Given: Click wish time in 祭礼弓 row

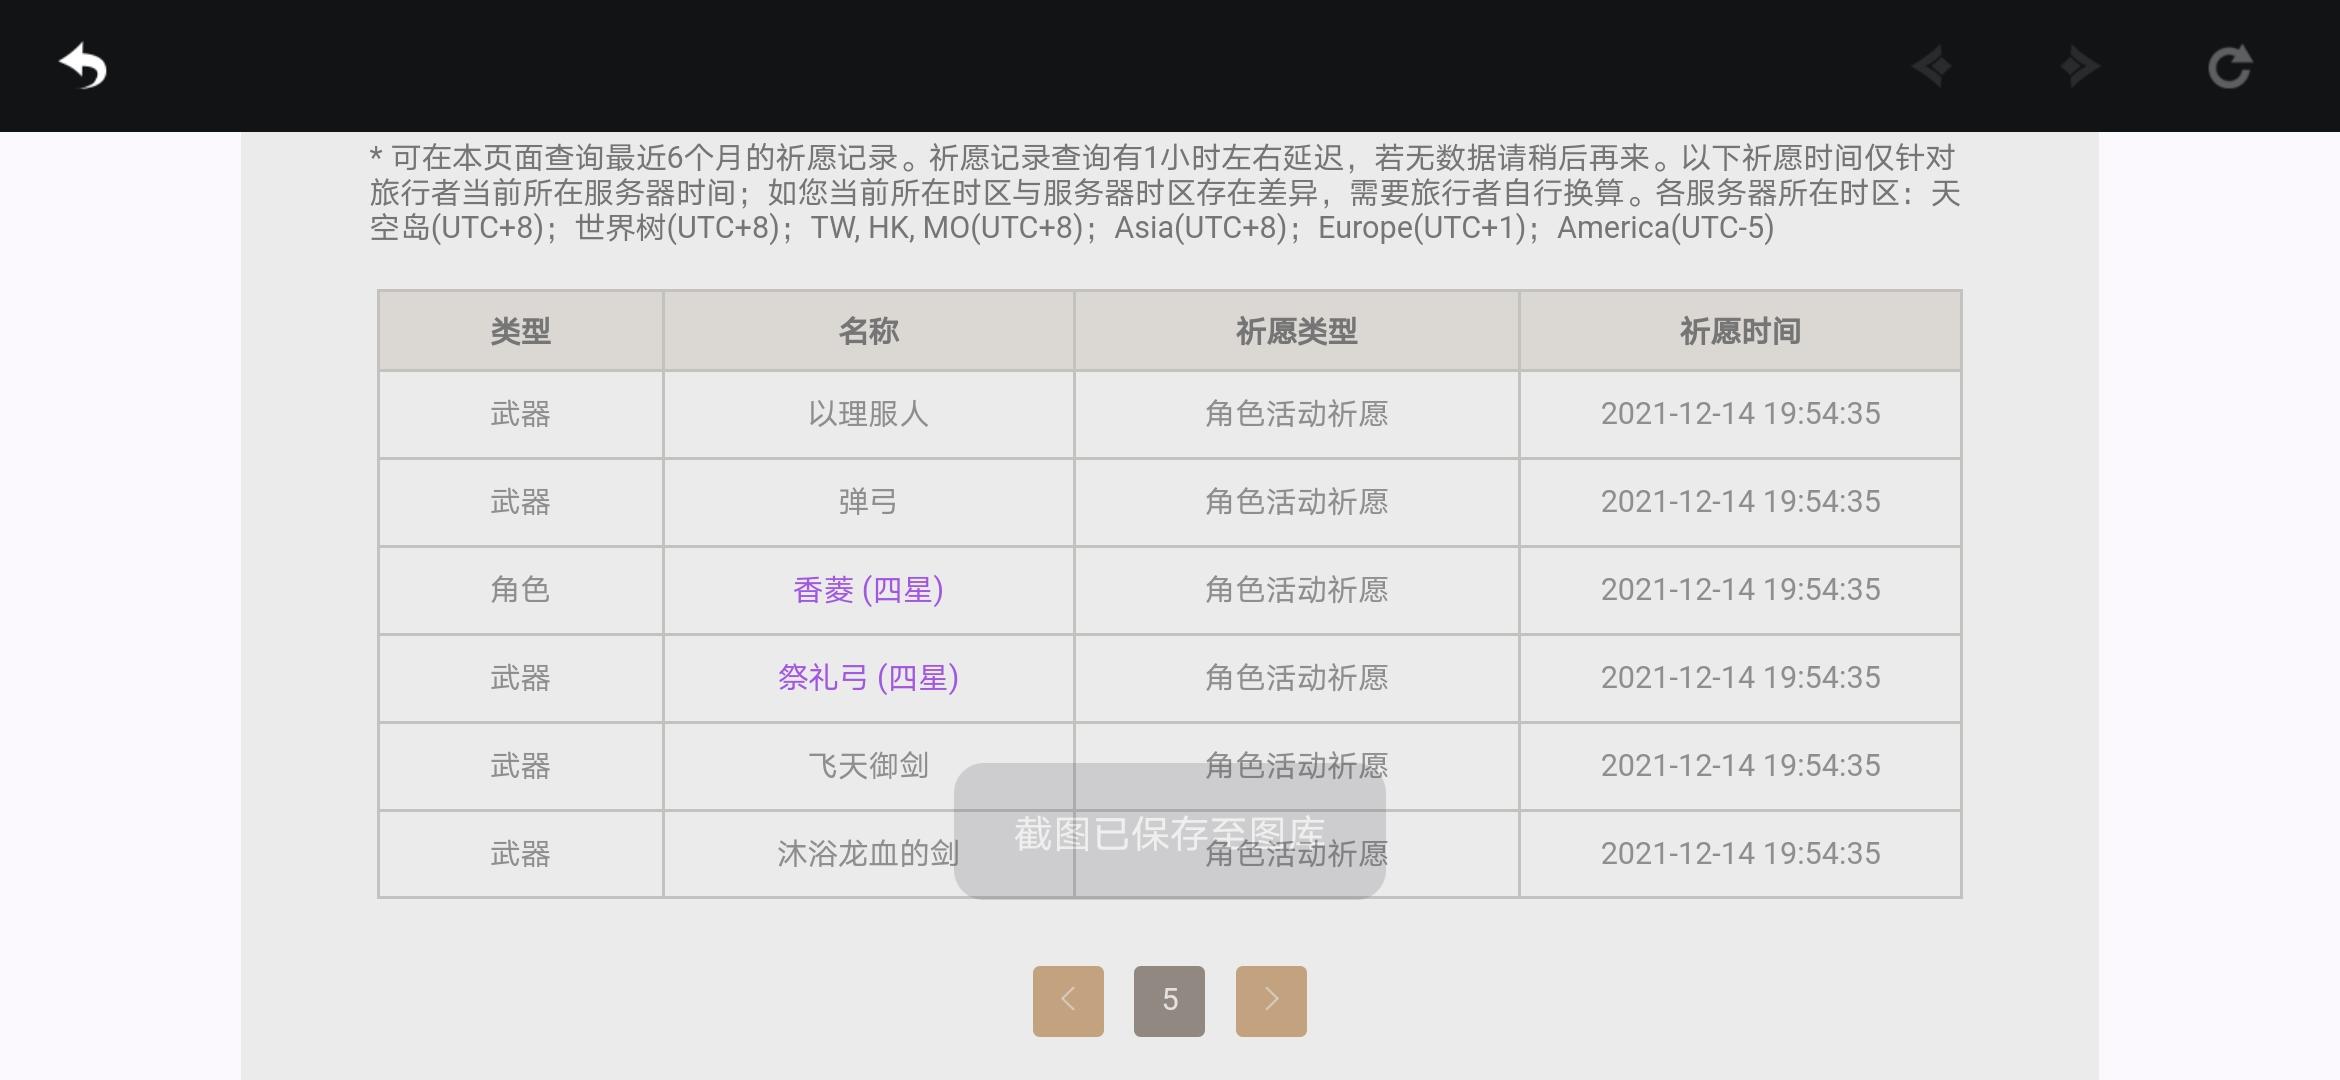Looking at the screenshot, I should click(1740, 678).
